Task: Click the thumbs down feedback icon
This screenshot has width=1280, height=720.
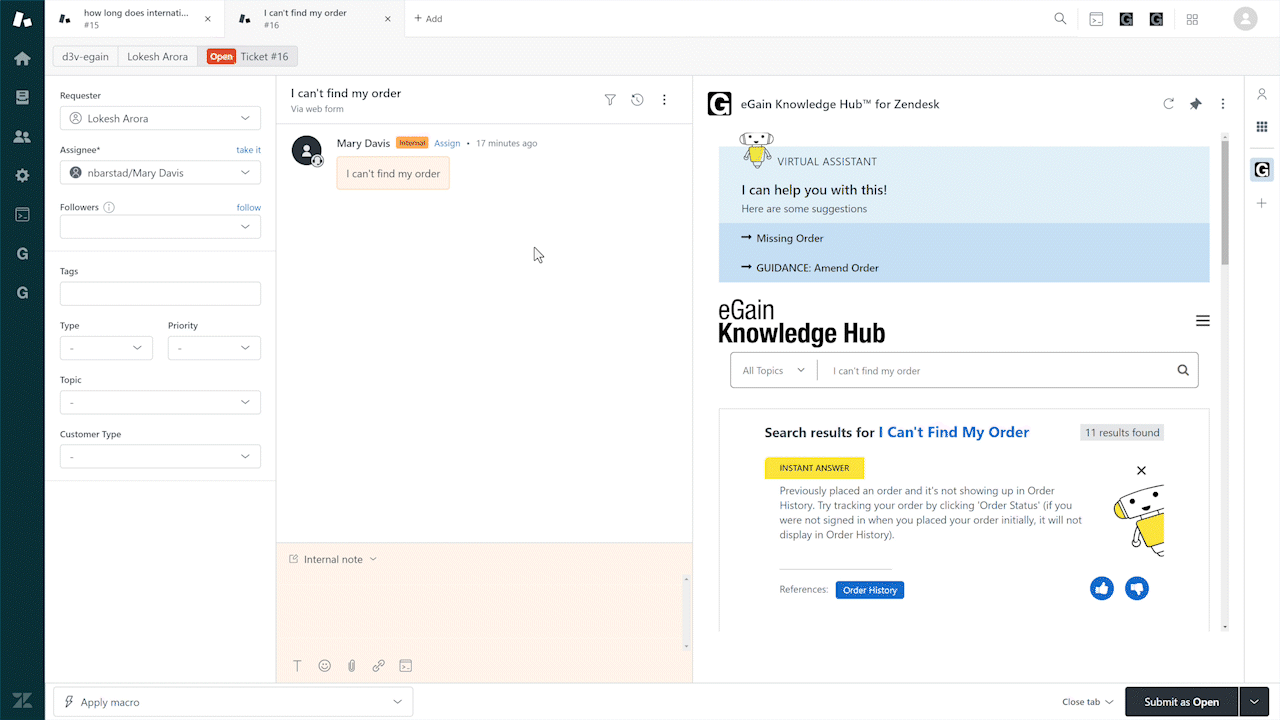Action: pos(1136,589)
